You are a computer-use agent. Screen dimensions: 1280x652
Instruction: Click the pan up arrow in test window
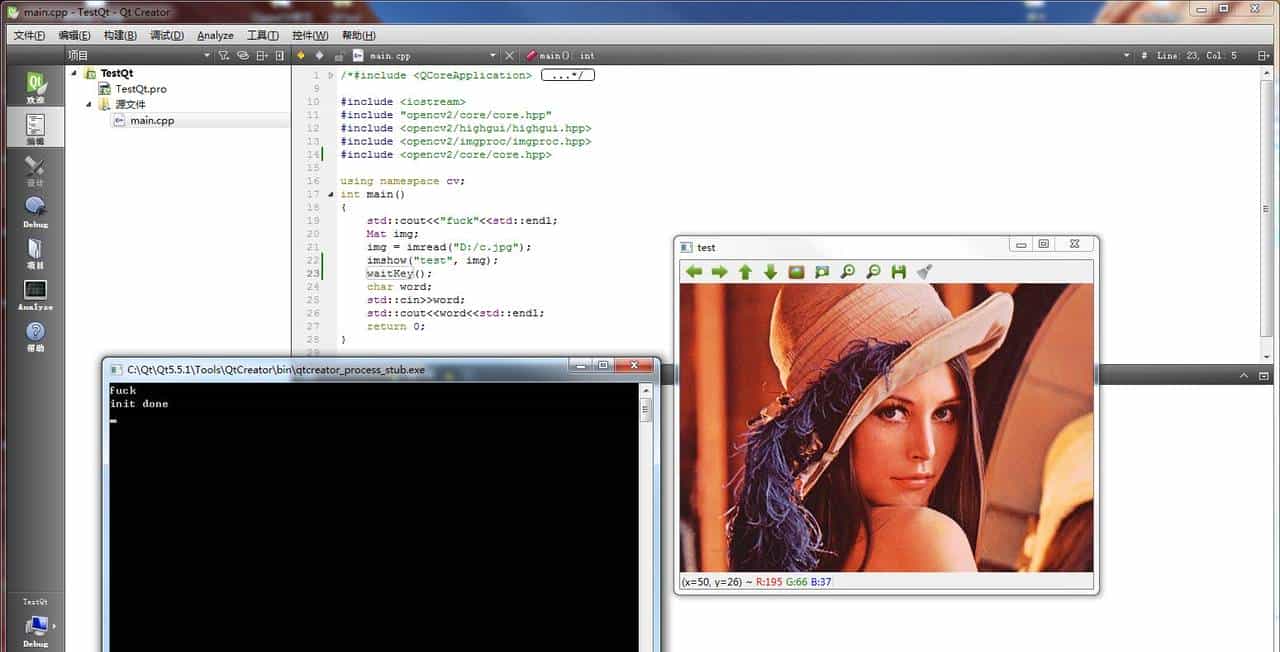745,272
